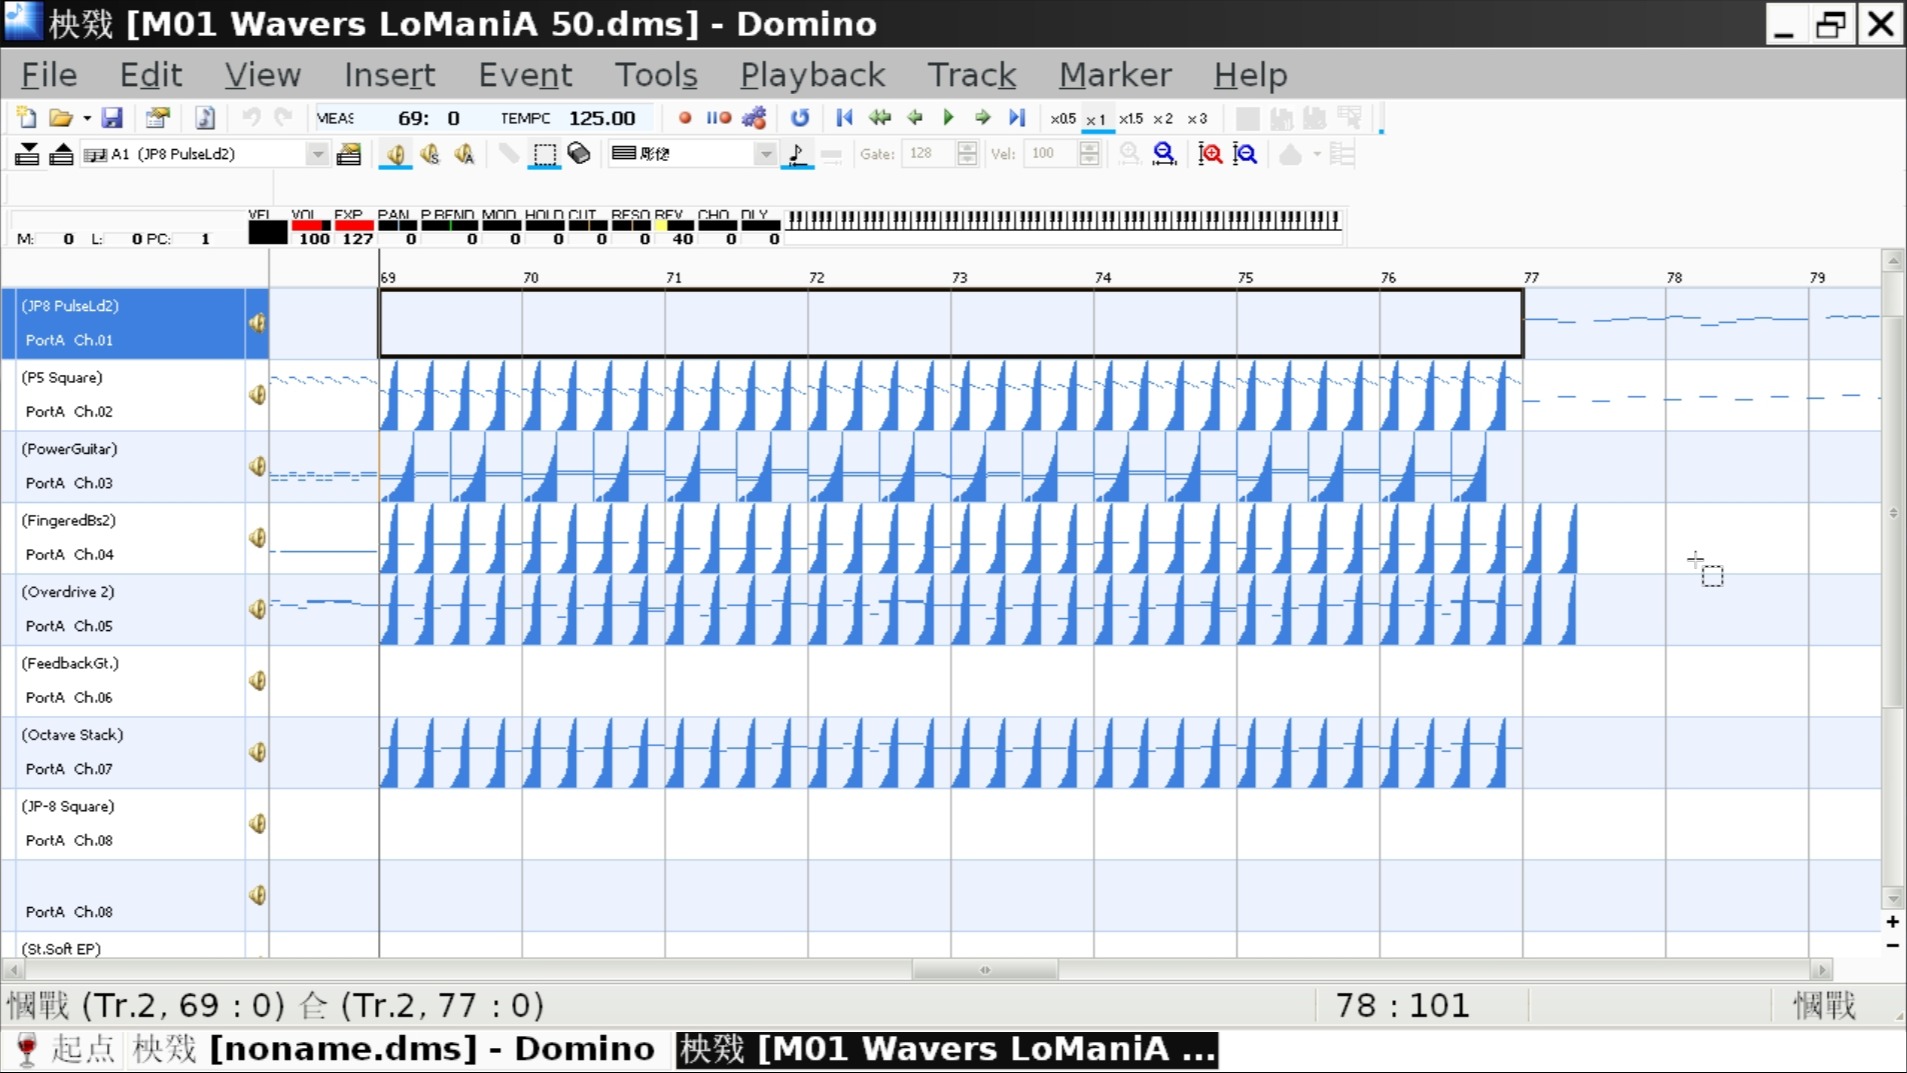Click the tempo value 125.00 field
The height and width of the screenshot is (1073, 1907).
(603, 118)
